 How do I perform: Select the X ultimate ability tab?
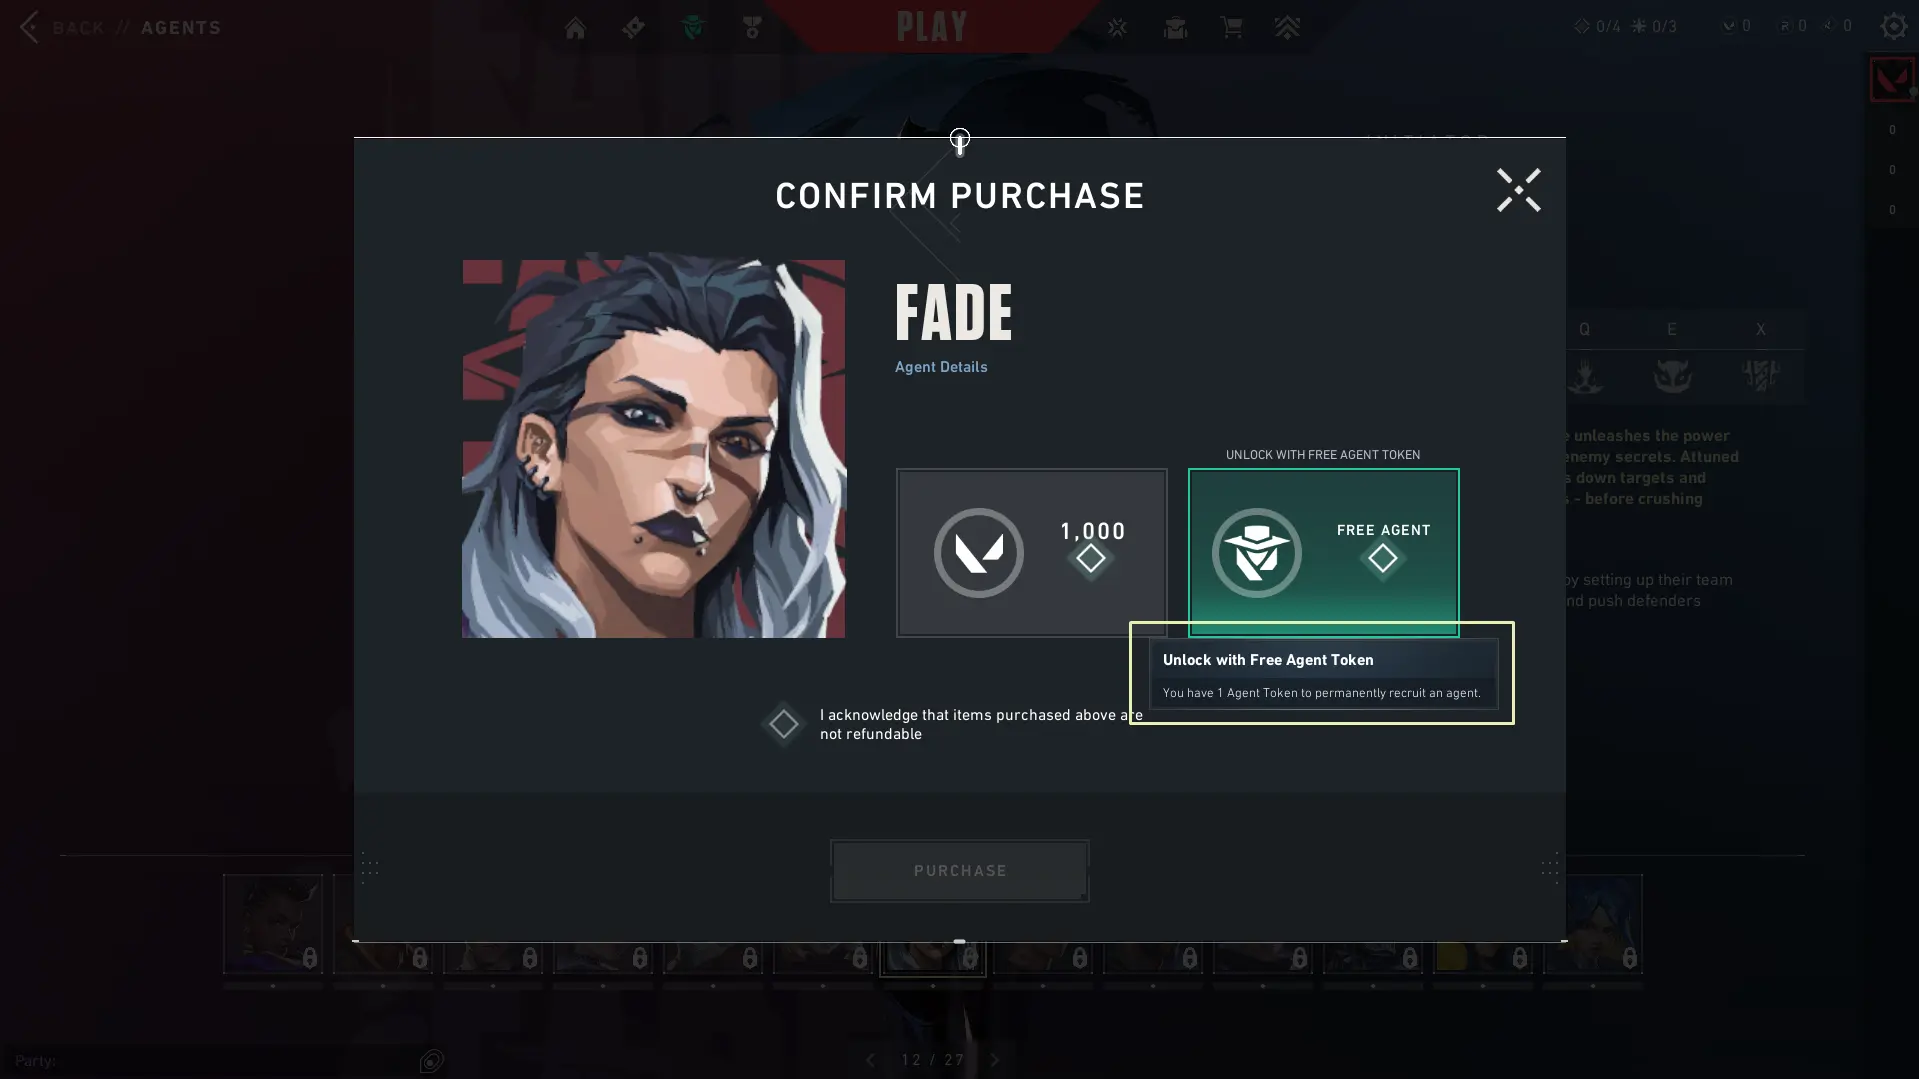pos(1760,329)
